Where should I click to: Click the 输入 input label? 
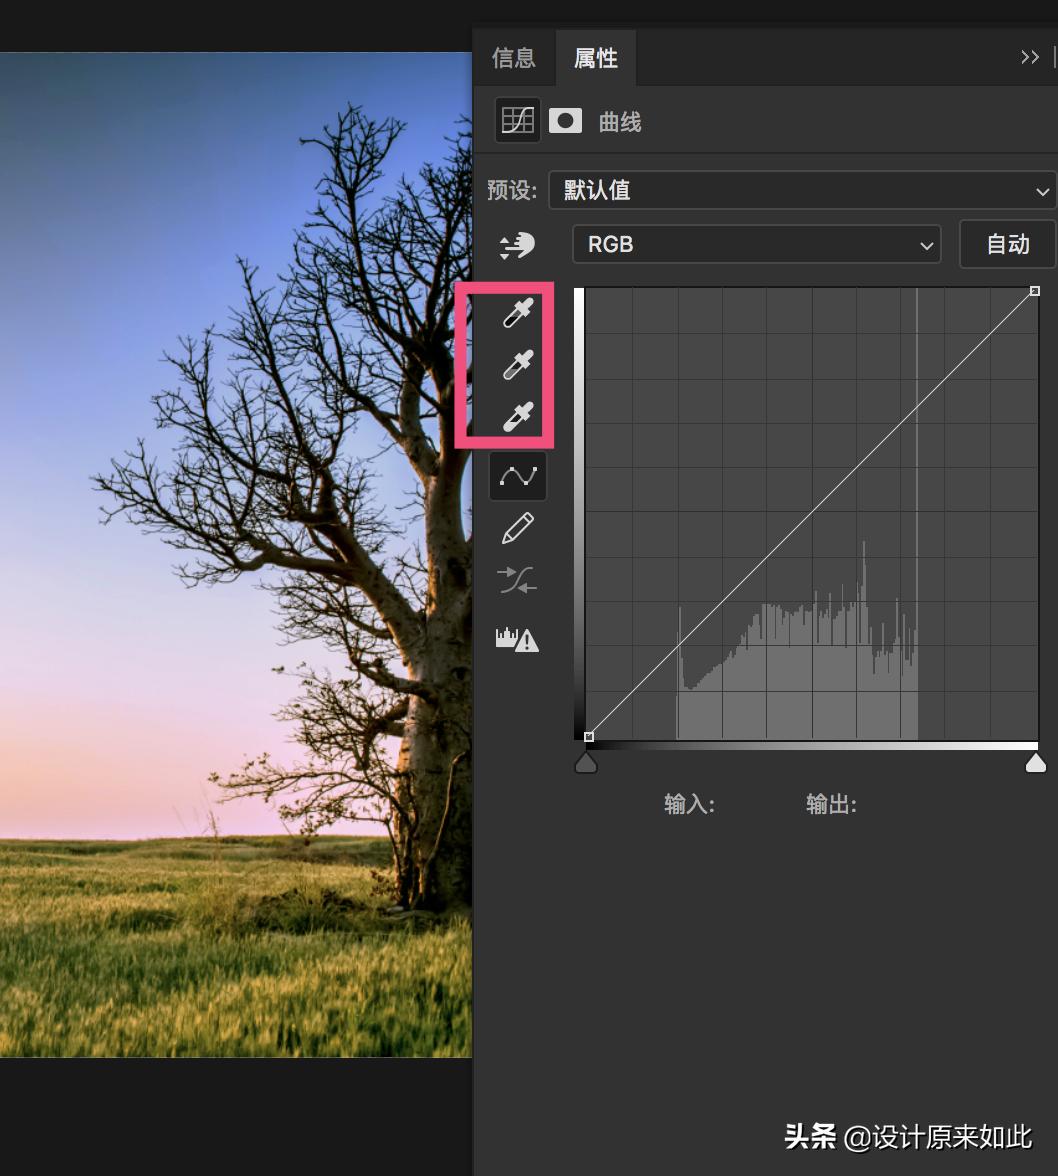coord(689,805)
